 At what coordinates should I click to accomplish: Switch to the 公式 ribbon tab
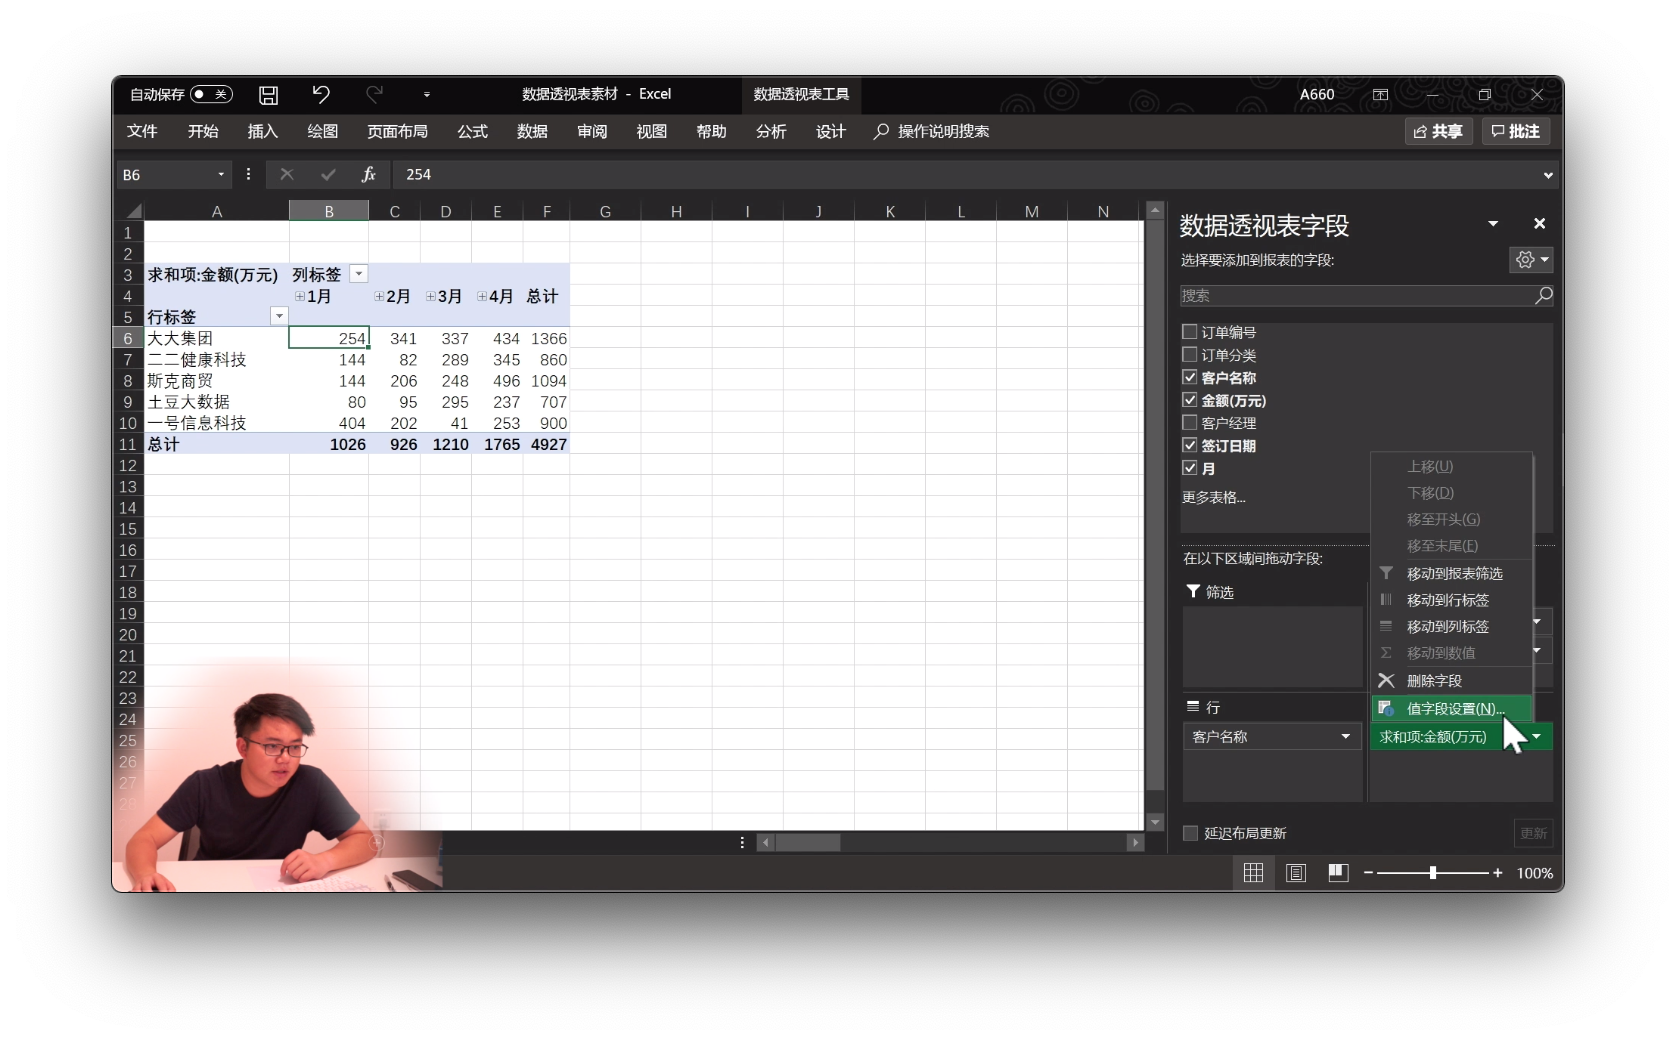pyautogui.click(x=472, y=131)
